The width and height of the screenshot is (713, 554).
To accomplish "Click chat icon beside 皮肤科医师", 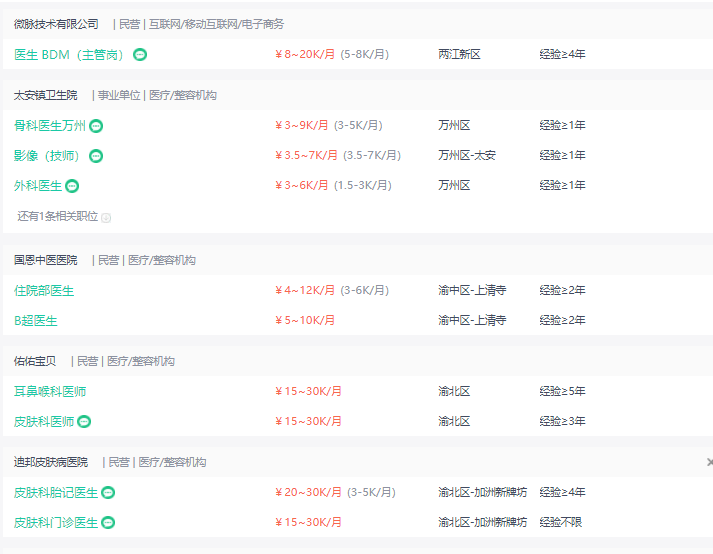I will point(84,422).
